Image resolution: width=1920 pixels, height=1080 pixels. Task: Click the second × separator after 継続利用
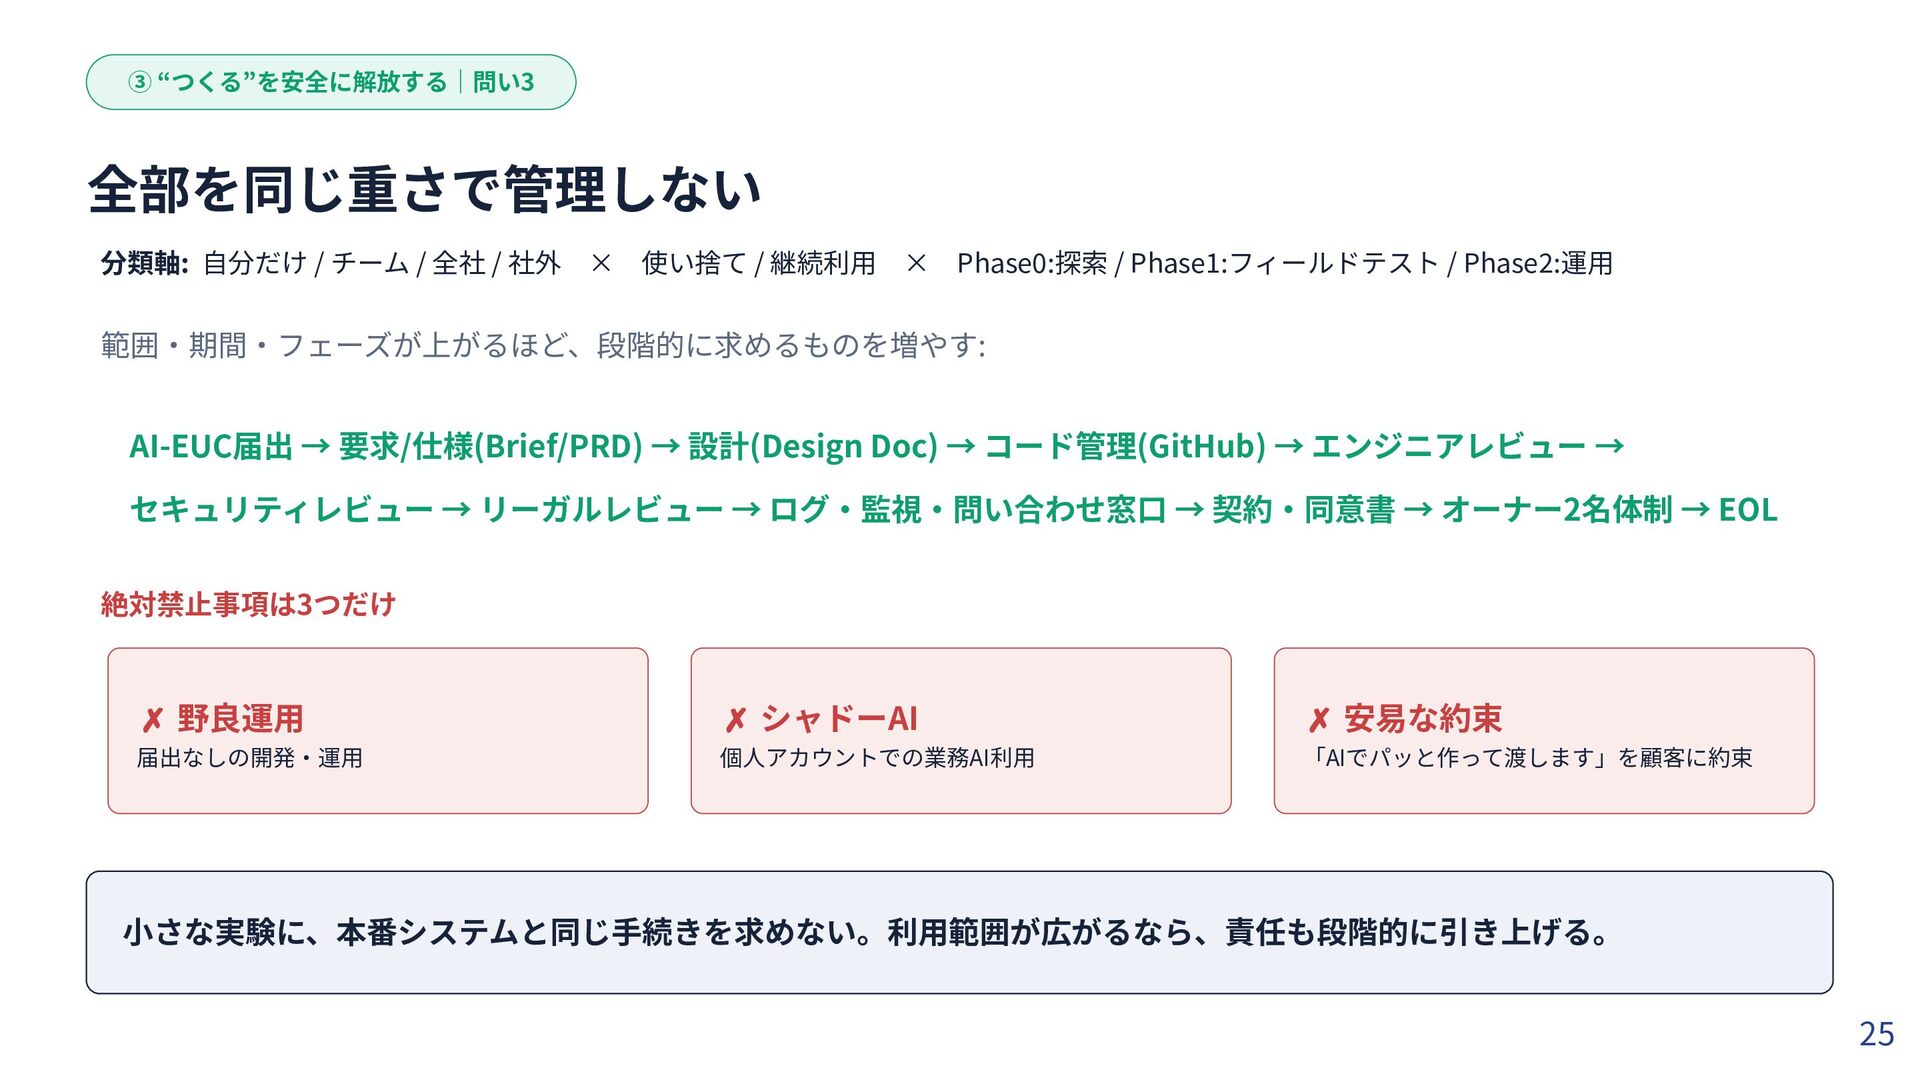(x=916, y=263)
